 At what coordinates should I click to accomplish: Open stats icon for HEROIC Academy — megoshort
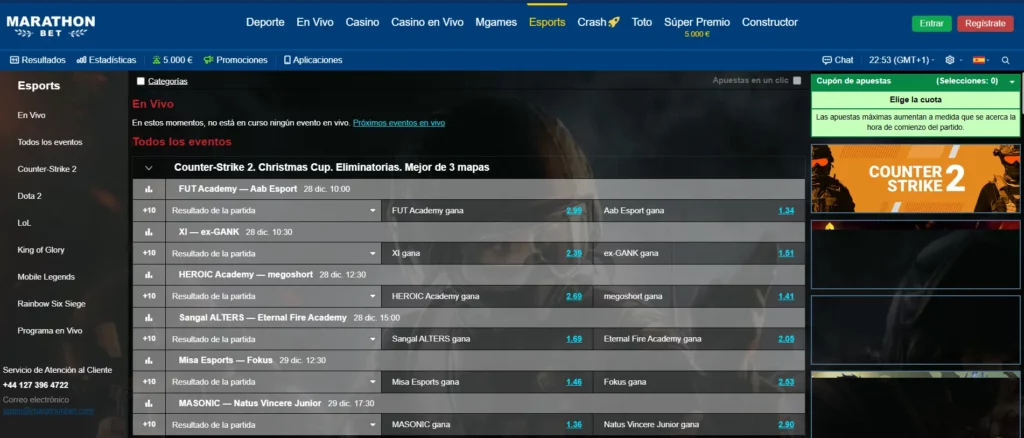(148, 275)
